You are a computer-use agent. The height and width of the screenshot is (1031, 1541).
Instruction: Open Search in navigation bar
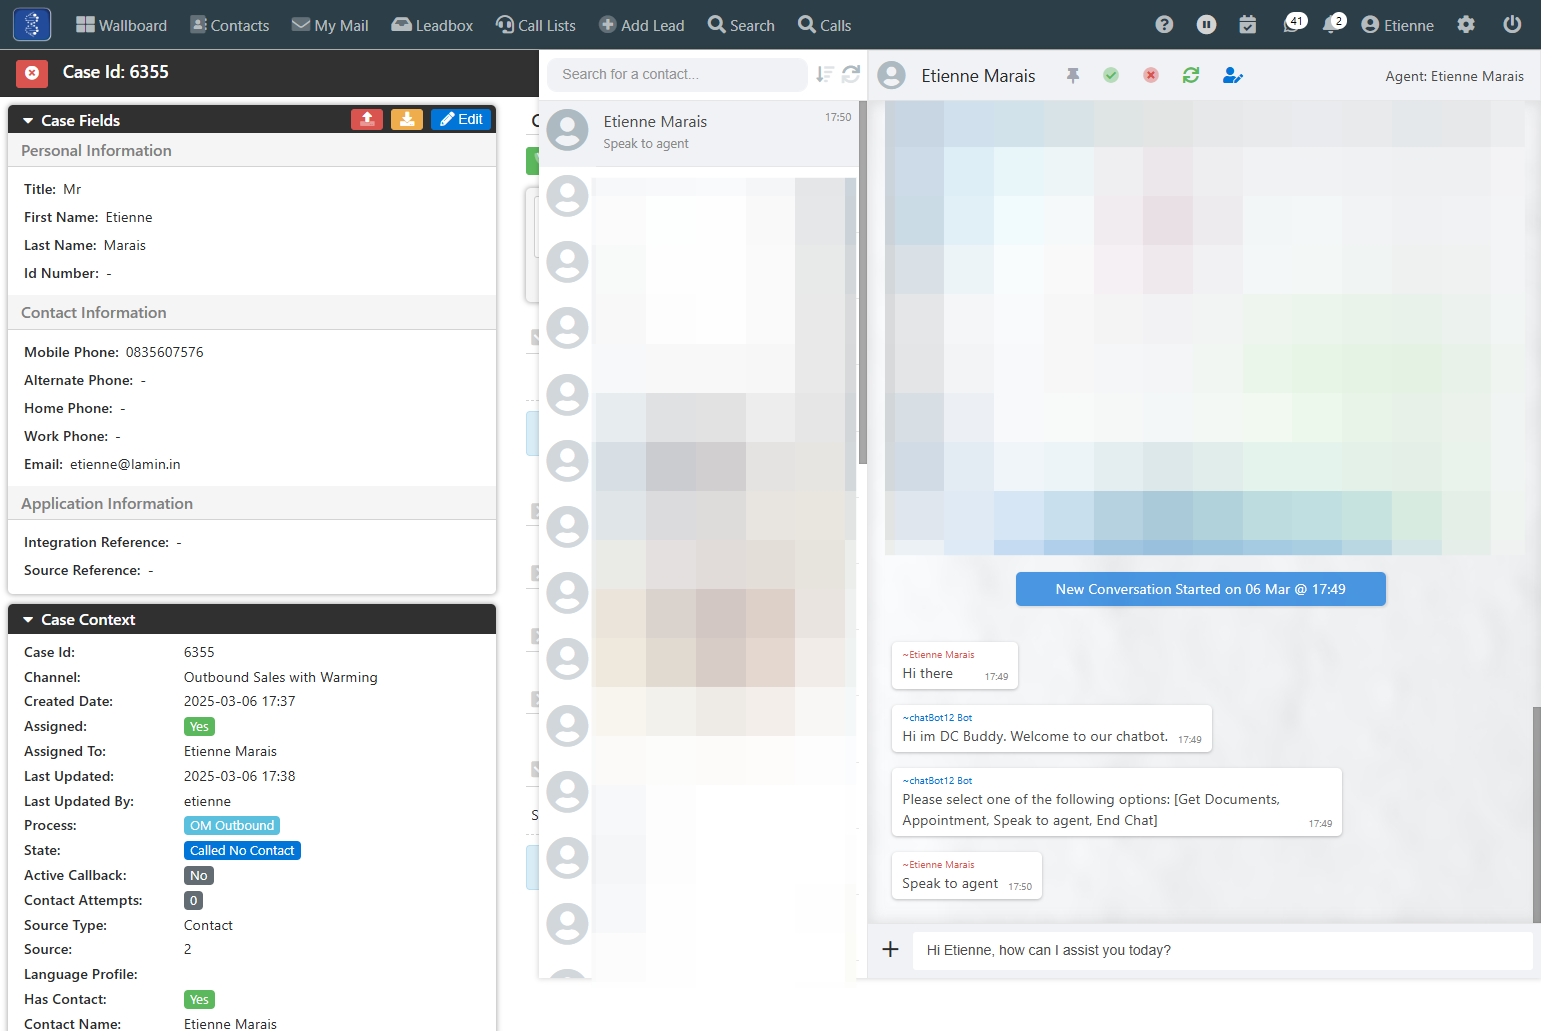click(x=741, y=25)
